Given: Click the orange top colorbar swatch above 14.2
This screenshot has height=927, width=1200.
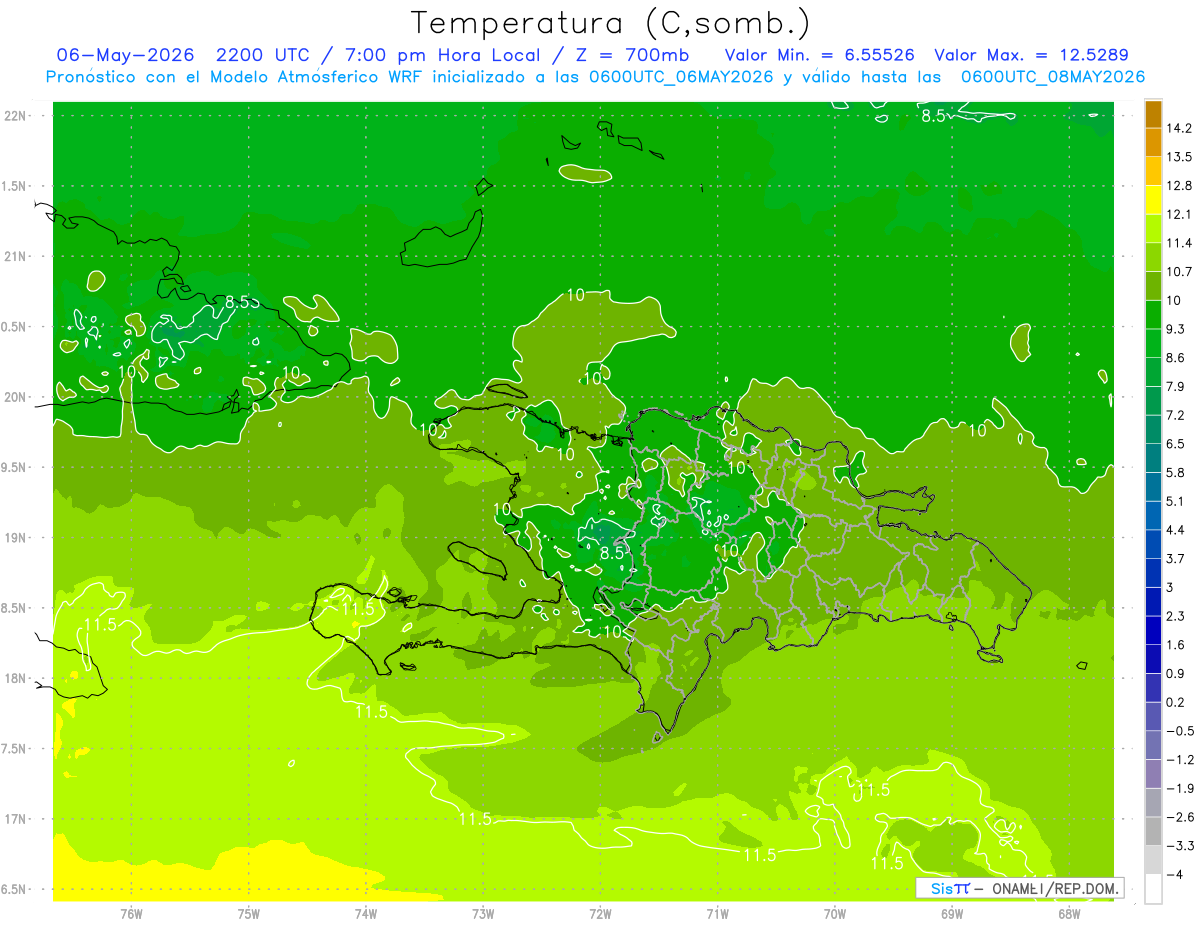Looking at the screenshot, I should [x=1153, y=114].
